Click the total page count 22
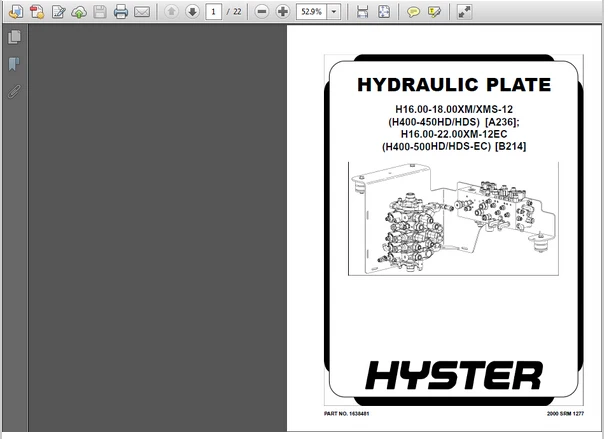This screenshot has height=439, width=609. click(237, 12)
